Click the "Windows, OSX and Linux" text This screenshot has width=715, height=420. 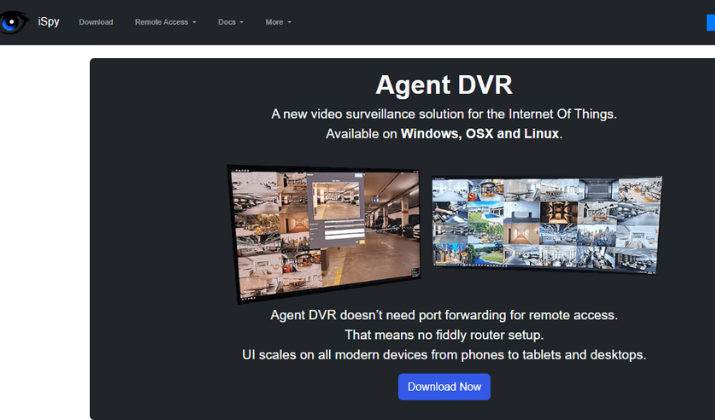[x=480, y=134]
